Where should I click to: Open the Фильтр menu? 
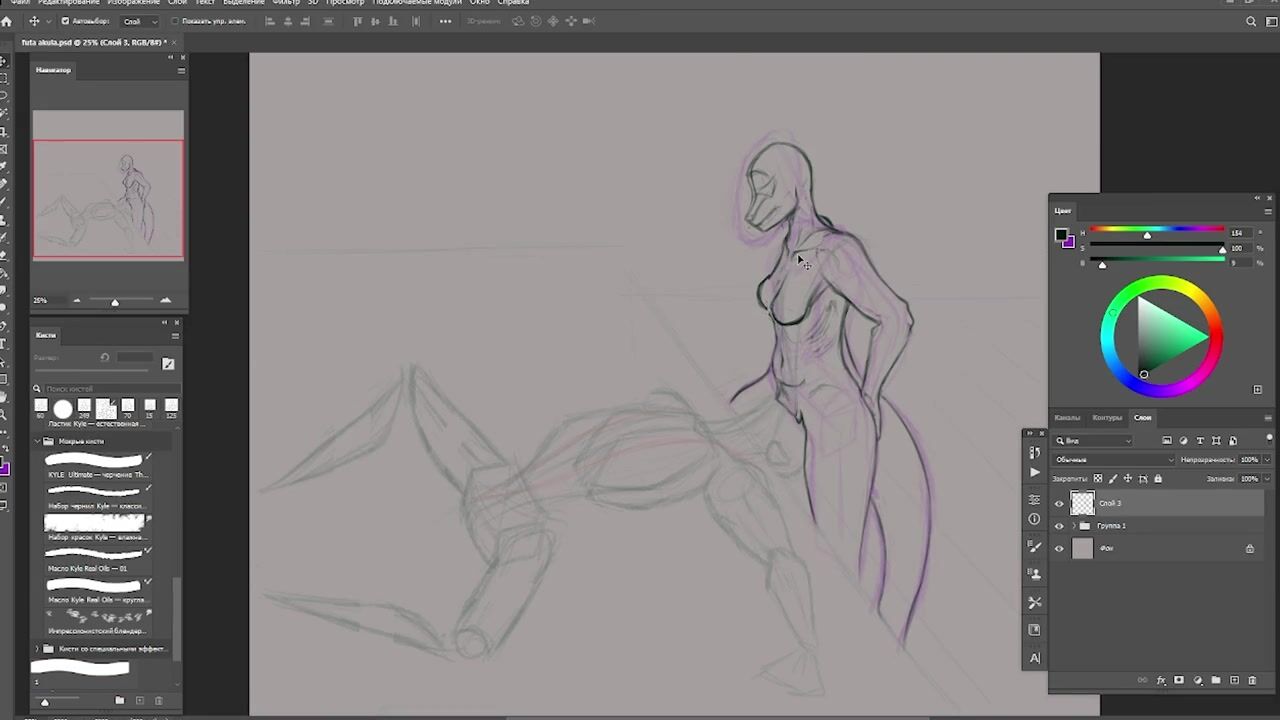[286, 3]
